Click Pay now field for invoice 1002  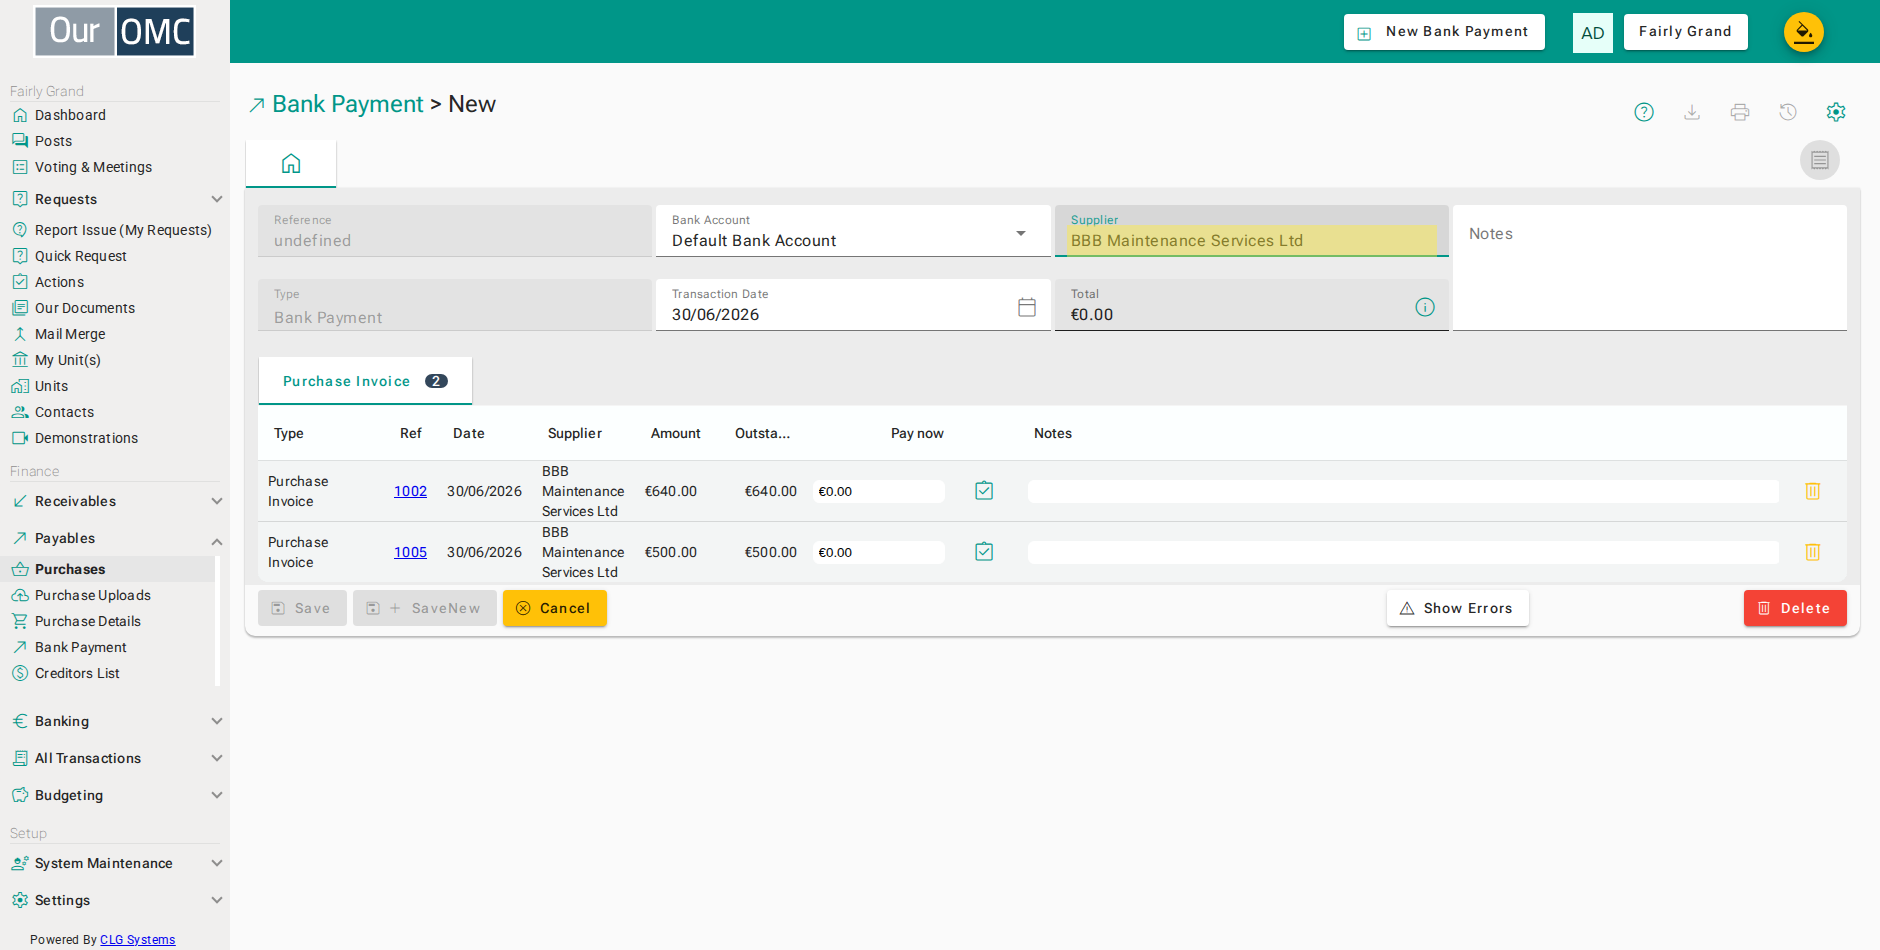pos(878,491)
